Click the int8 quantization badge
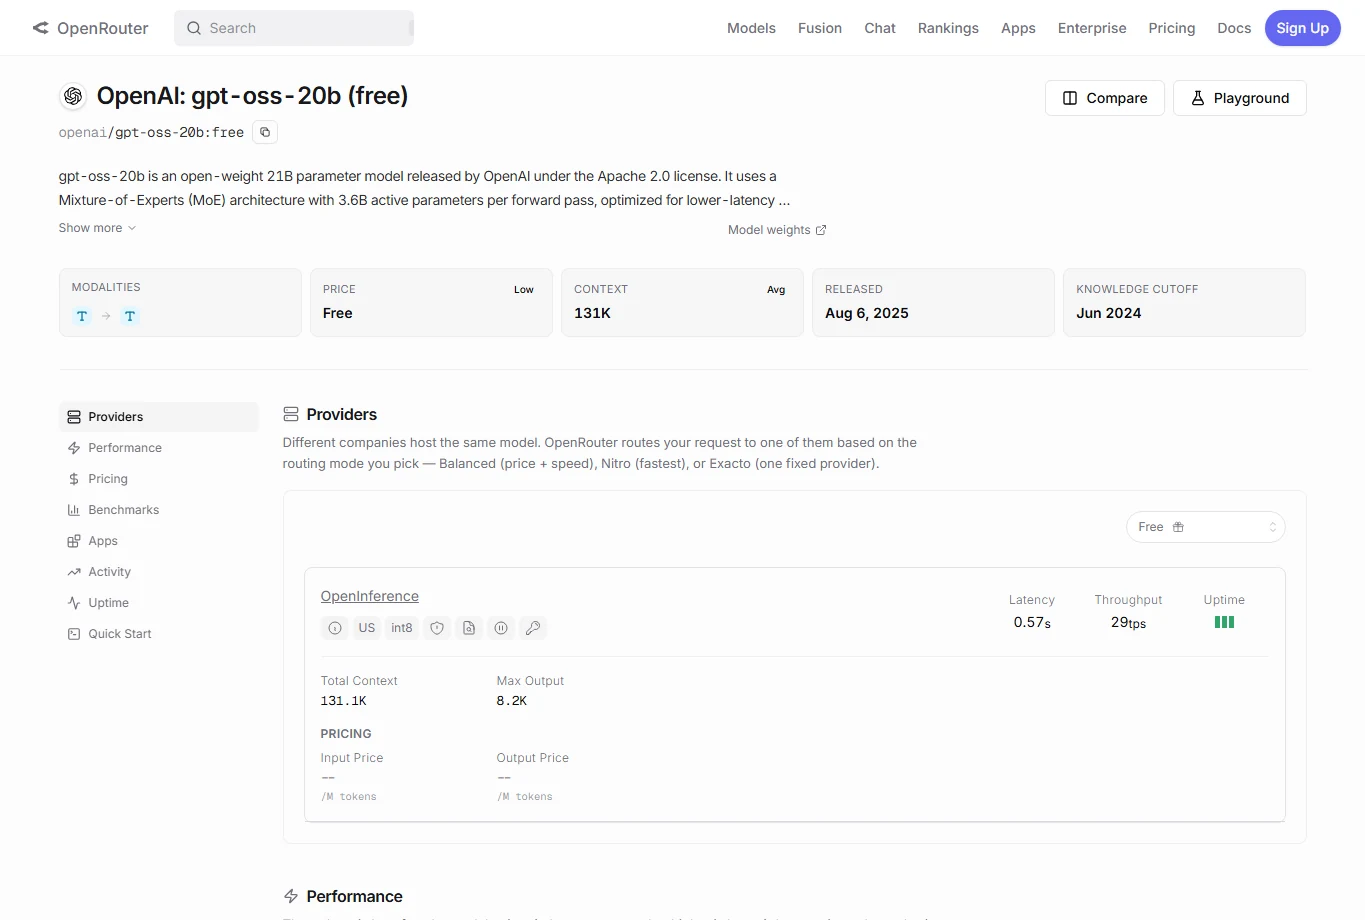This screenshot has width=1365, height=920. tap(402, 628)
